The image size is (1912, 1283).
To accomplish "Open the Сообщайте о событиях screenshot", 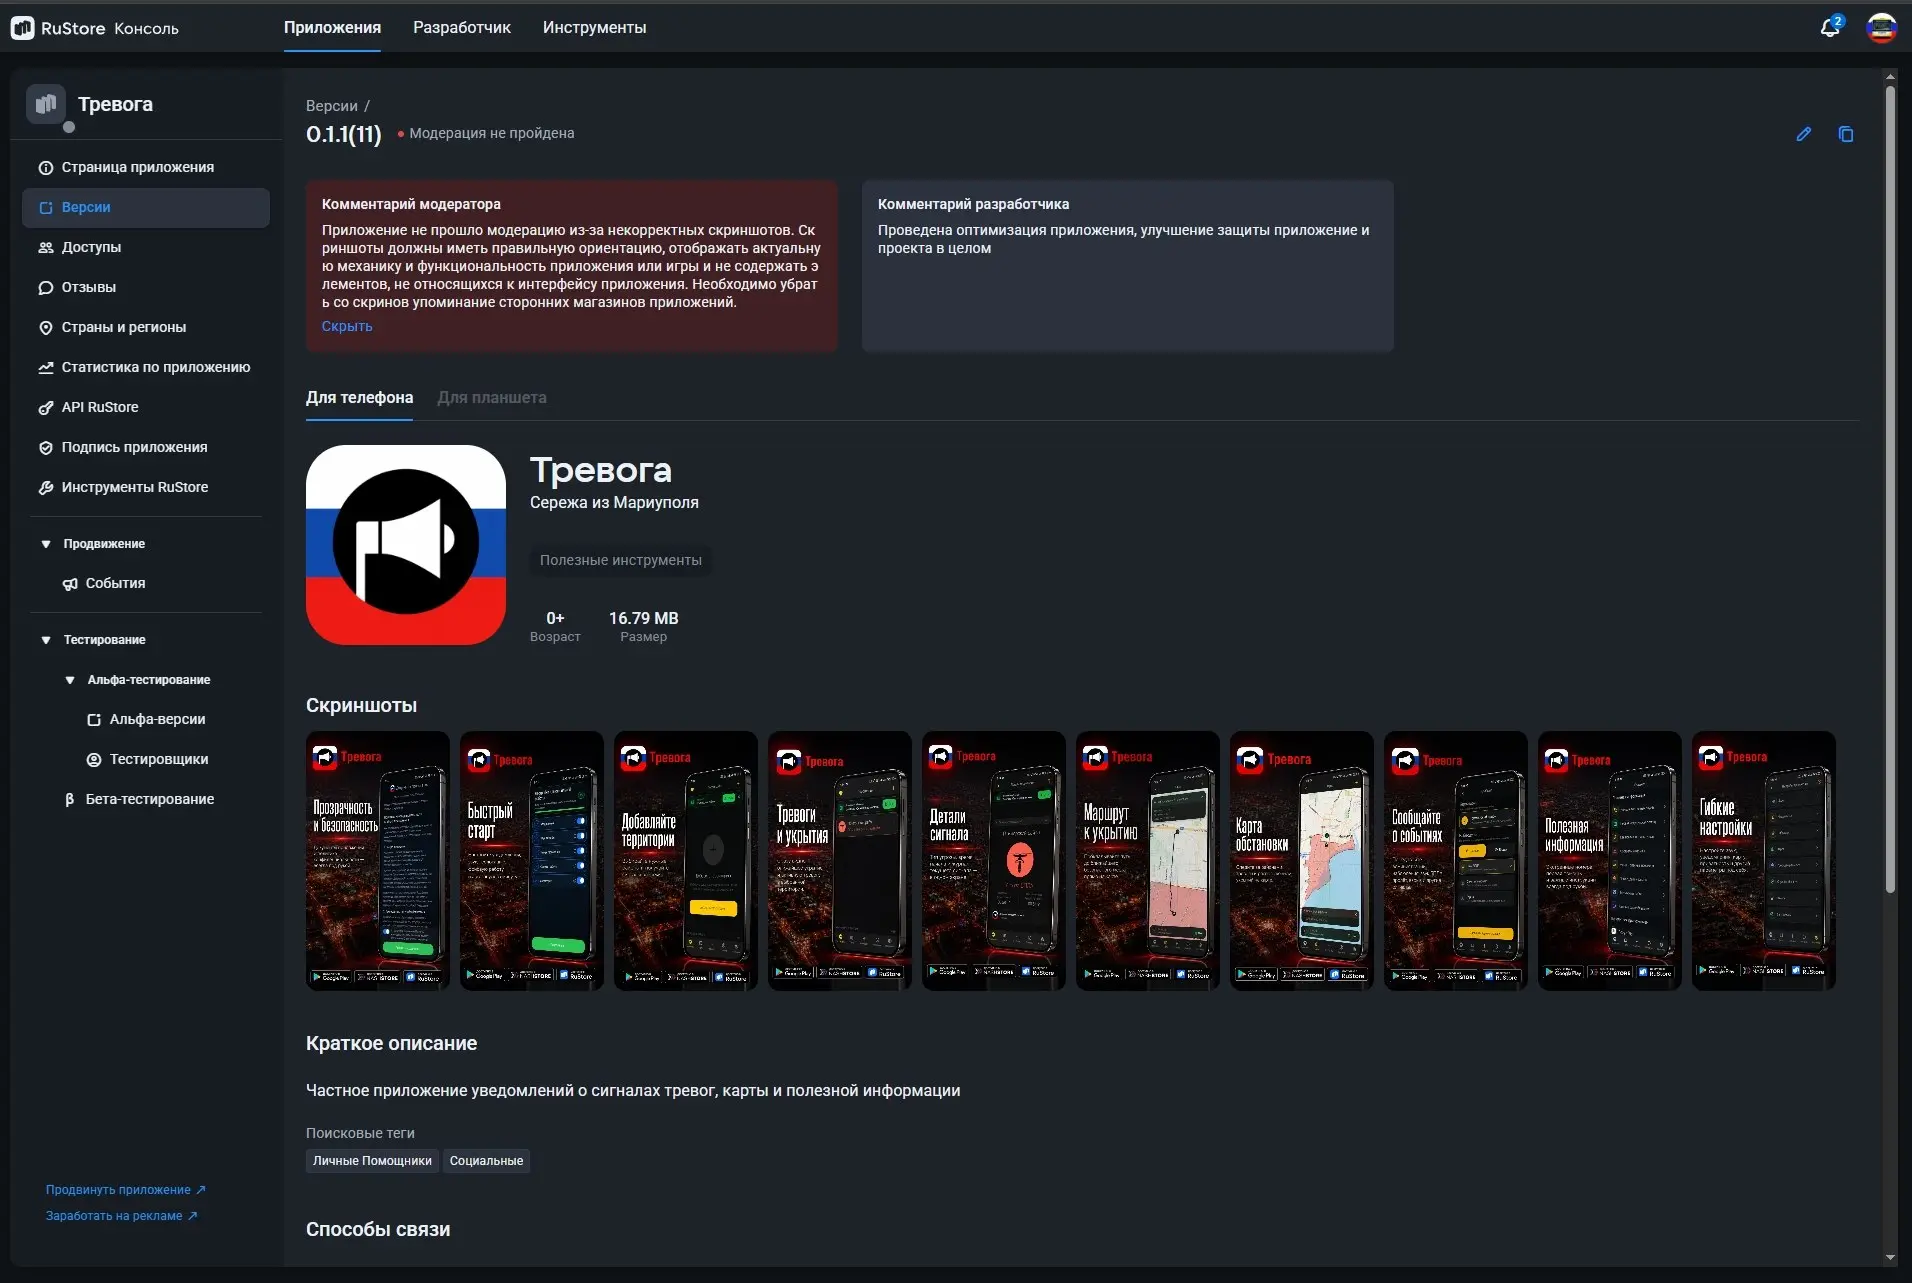I will tap(1456, 860).
